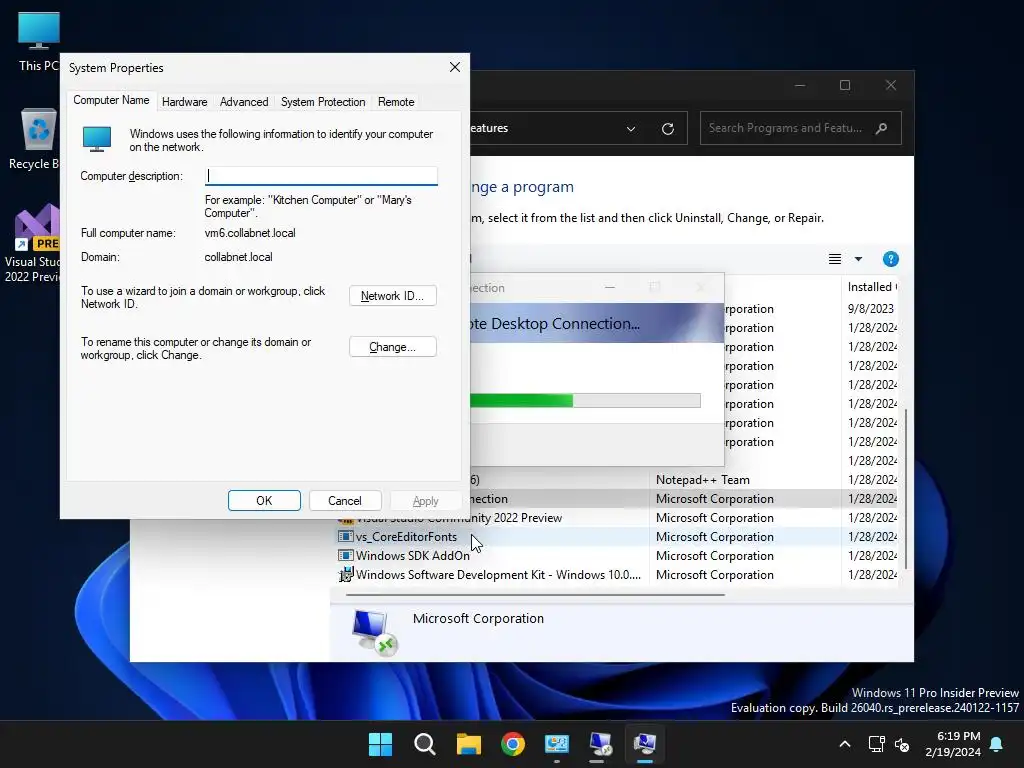Maximize the Programs and Features window
Image resolution: width=1024 pixels, height=768 pixels.
(x=844, y=86)
